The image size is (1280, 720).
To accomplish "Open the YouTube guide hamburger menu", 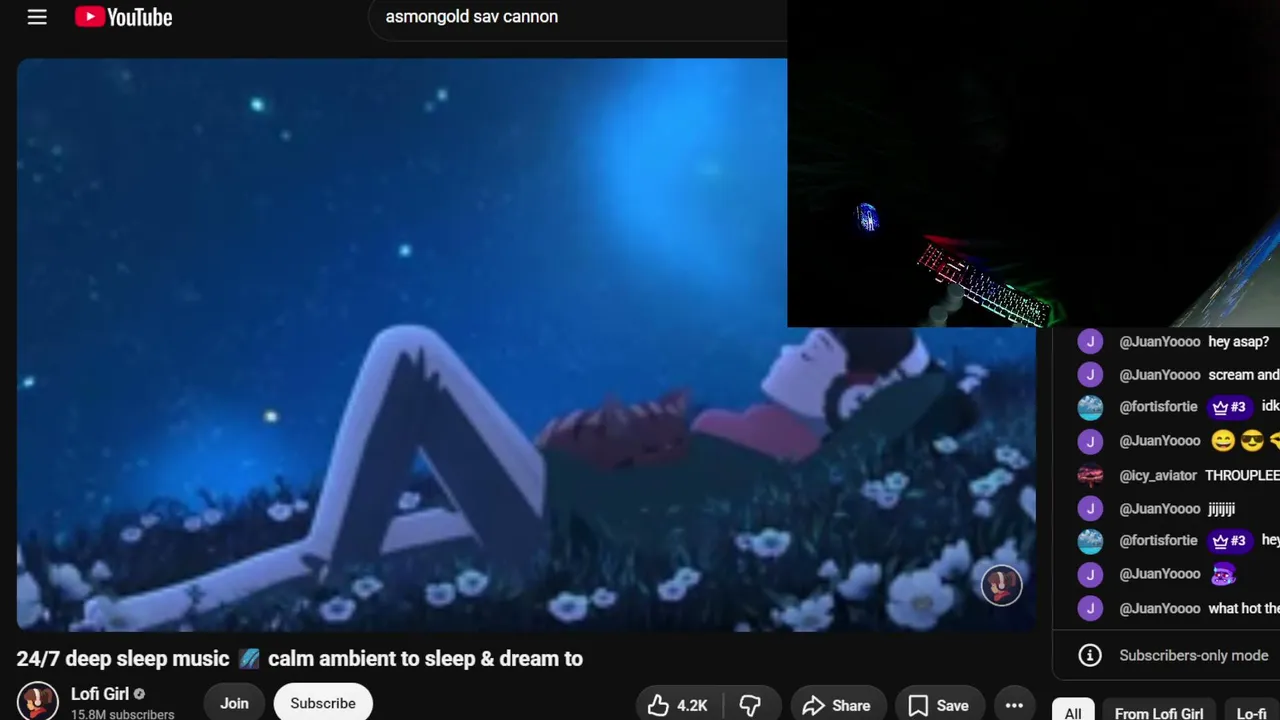I will click(x=37, y=17).
